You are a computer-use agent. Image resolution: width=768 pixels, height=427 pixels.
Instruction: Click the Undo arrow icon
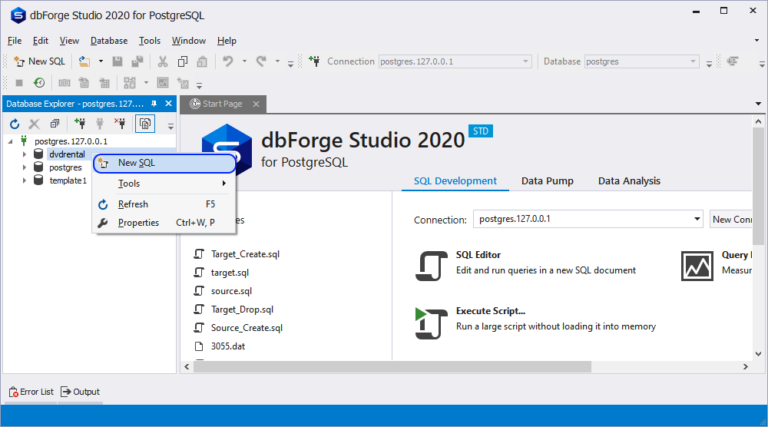(228, 61)
